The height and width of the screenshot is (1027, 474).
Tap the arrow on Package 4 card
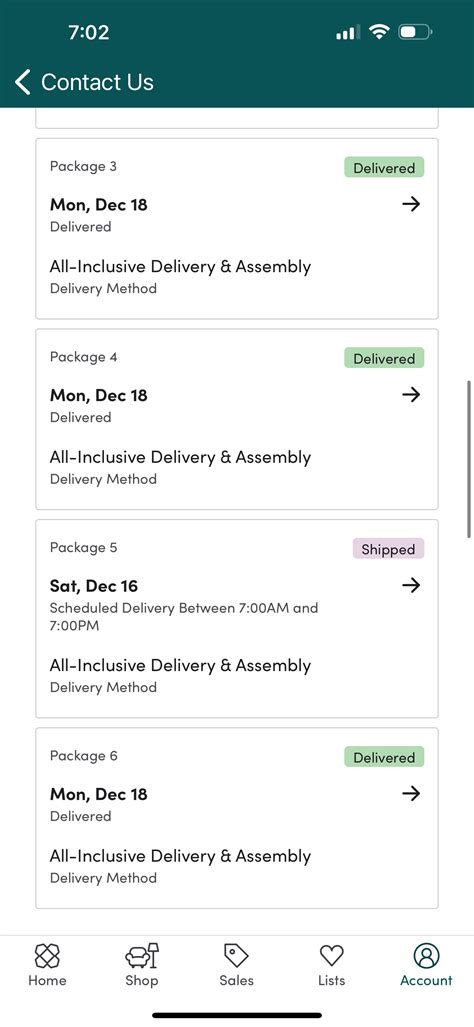[x=411, y=394]
